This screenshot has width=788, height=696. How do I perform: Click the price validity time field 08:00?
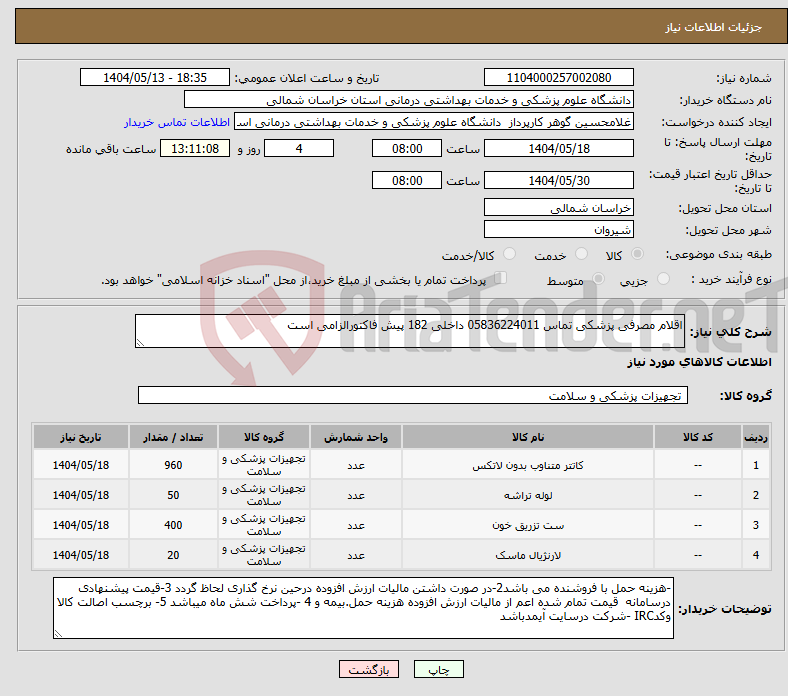pyautogui.click(x=407, y=180)
